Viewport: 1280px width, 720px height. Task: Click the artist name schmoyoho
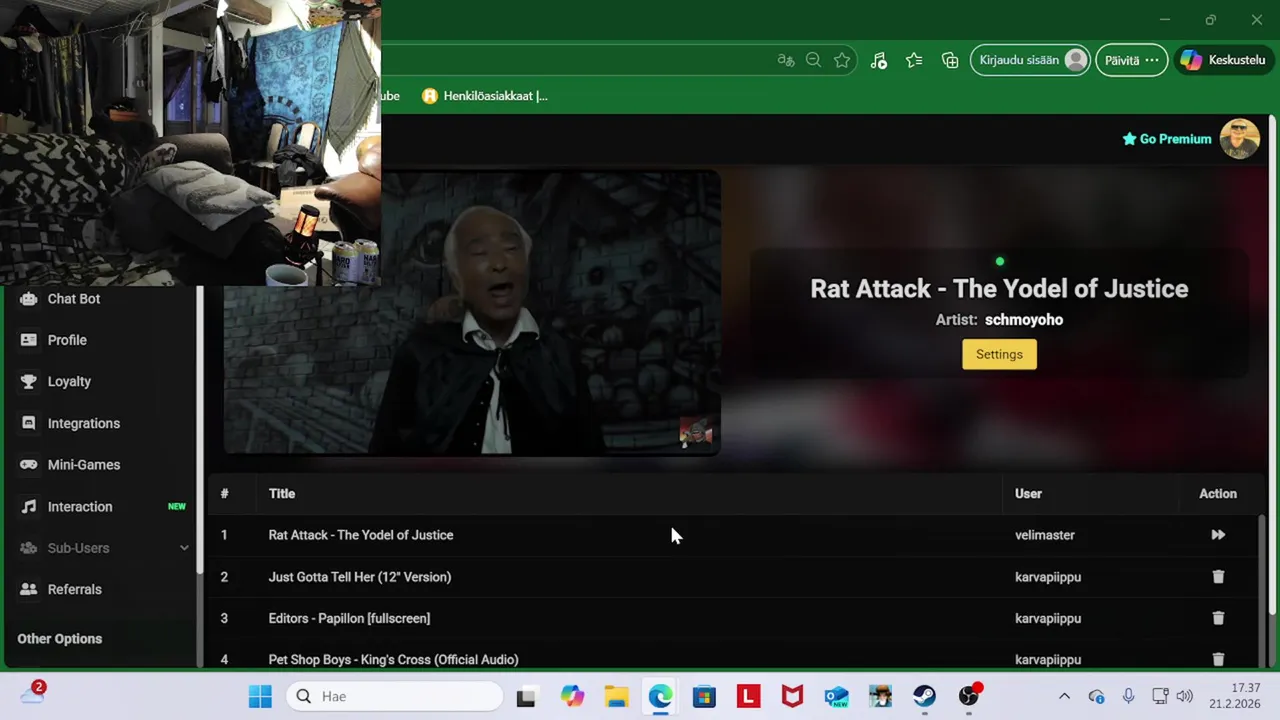pyautogui.click(x=1024, y=320)
